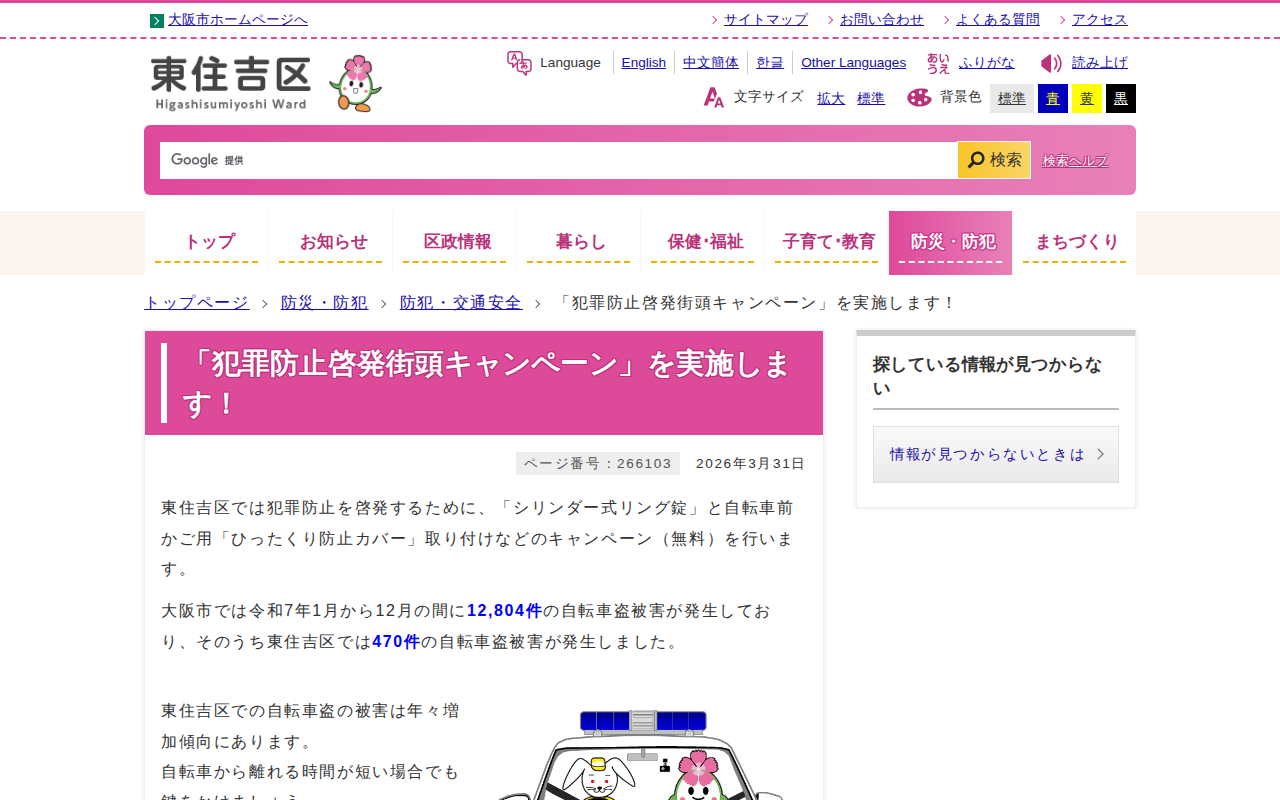Open the まちづくり navigation tab
The height and width of the screenshot is (800, 1280).
tap(1075, 243)
